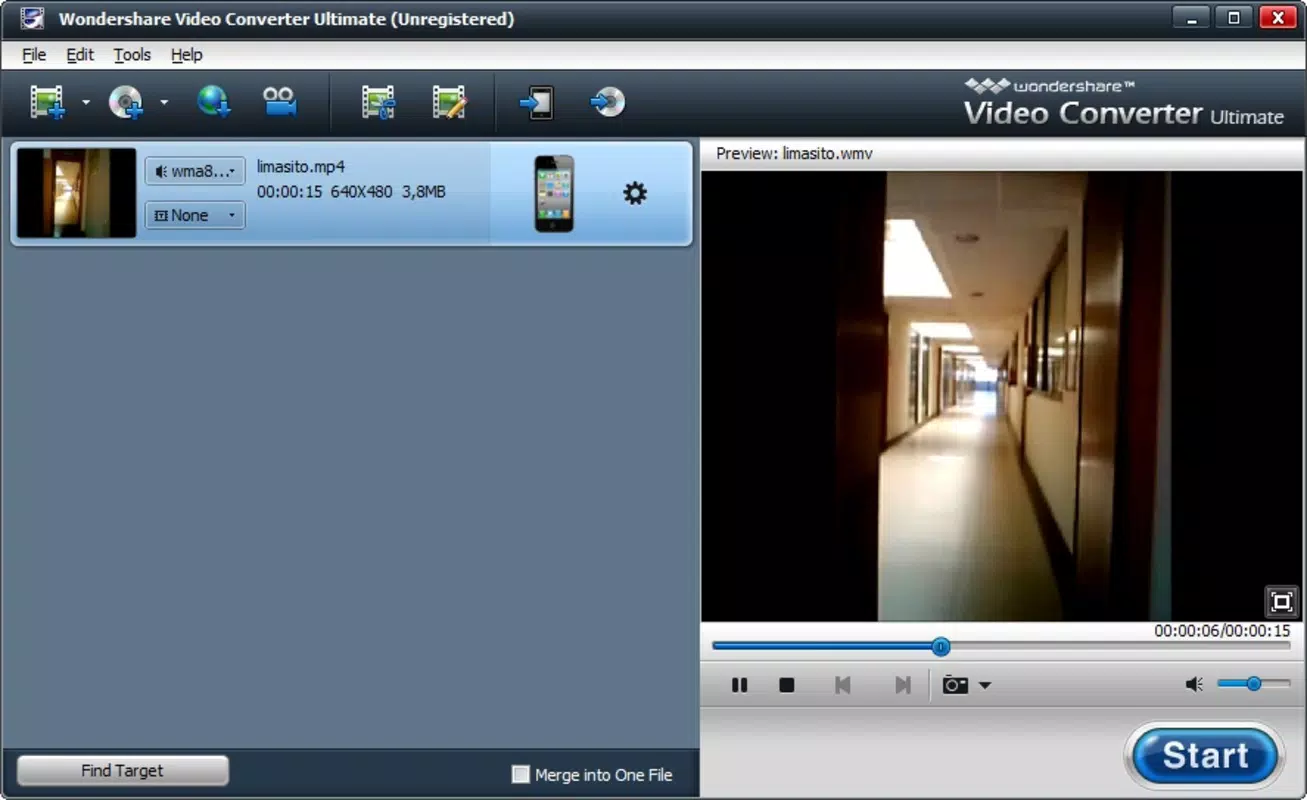Click the edit video pencil film icon
The width and height of the screenshot is (1307, 800).
coord(449,102)
